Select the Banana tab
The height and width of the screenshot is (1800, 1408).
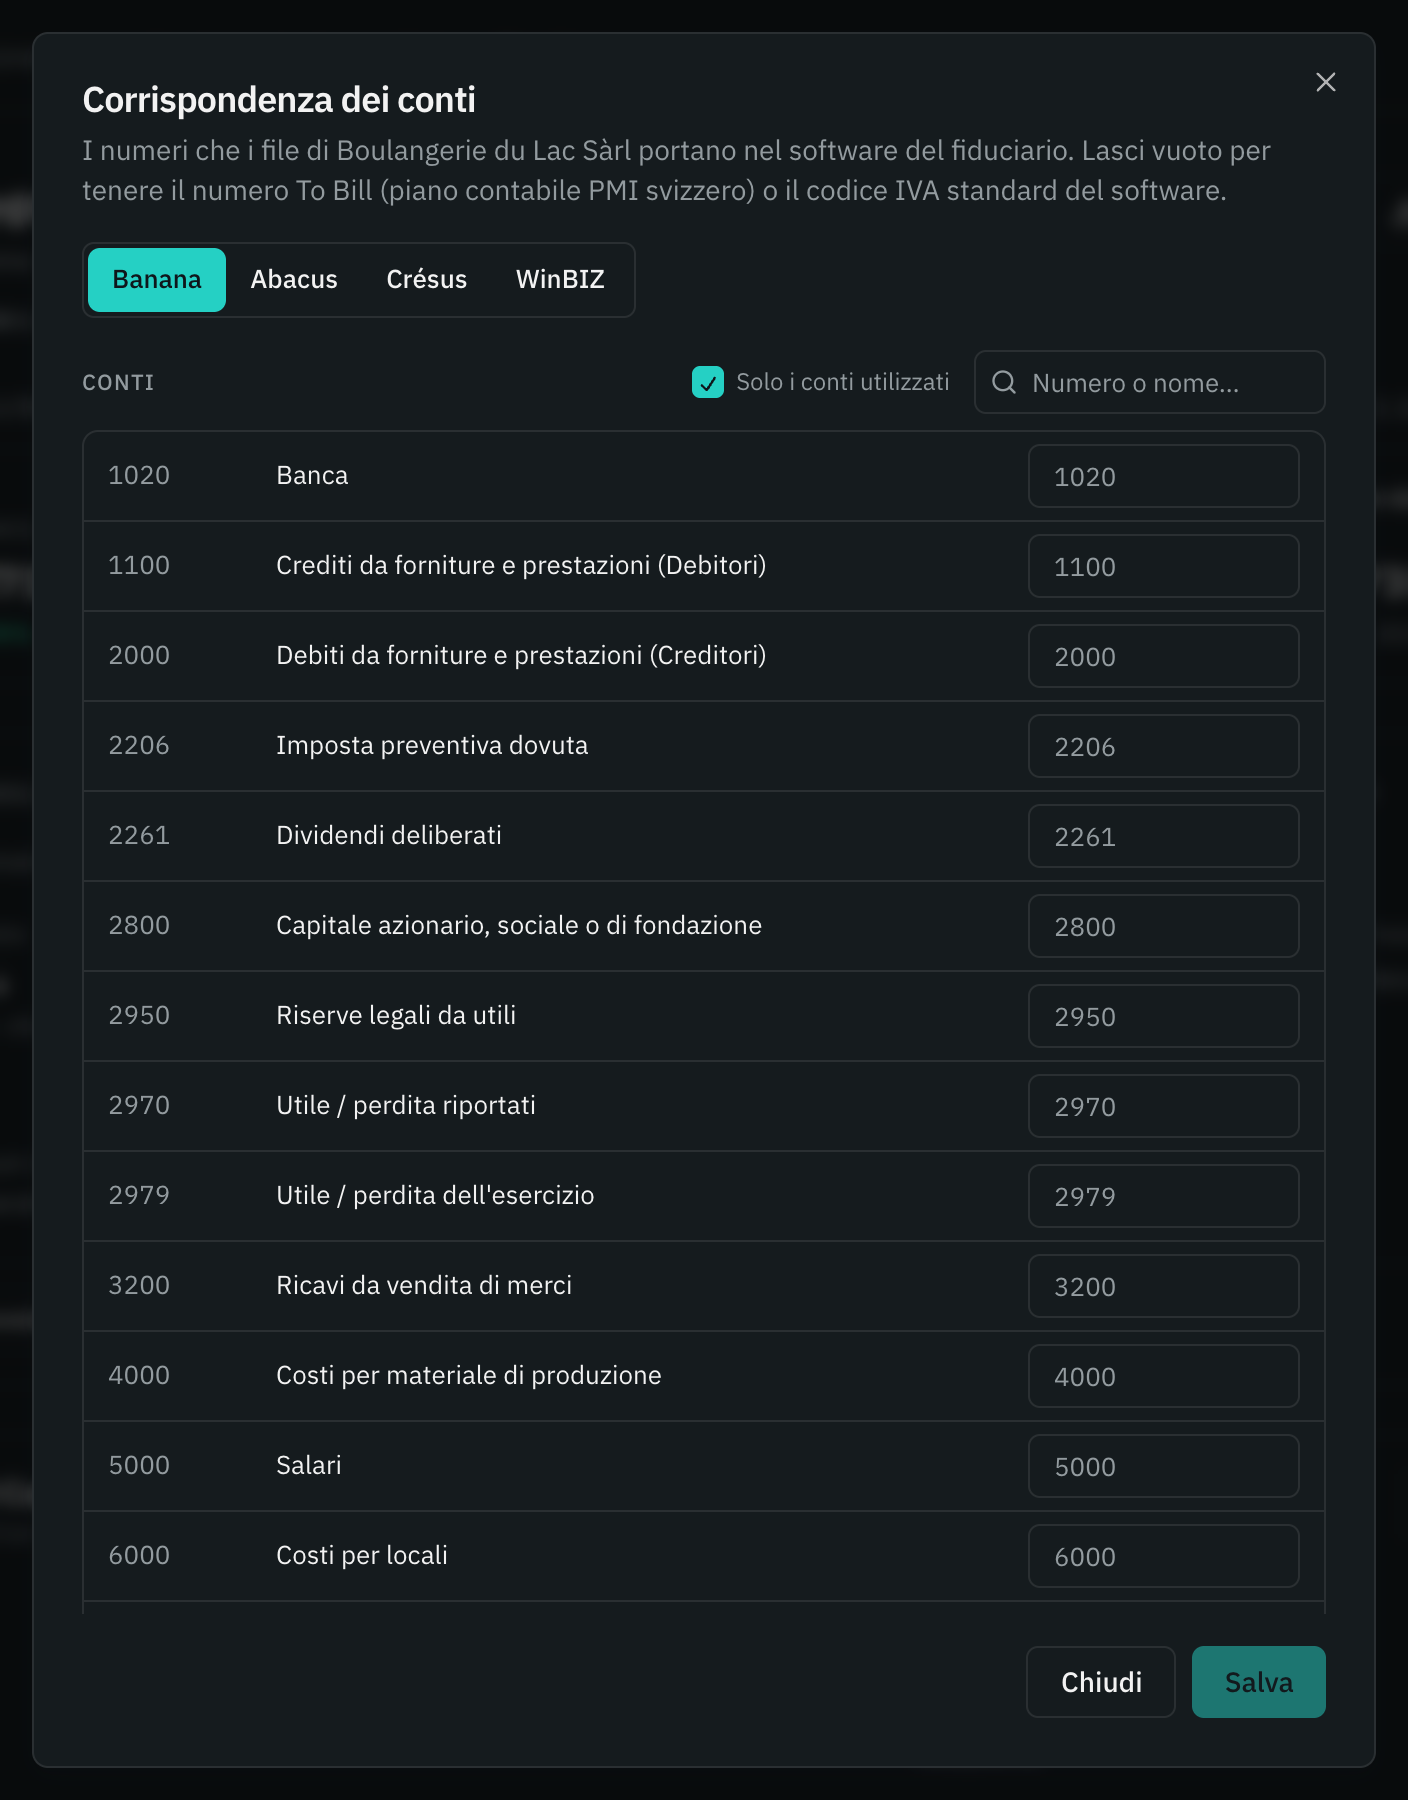point(157,280)
